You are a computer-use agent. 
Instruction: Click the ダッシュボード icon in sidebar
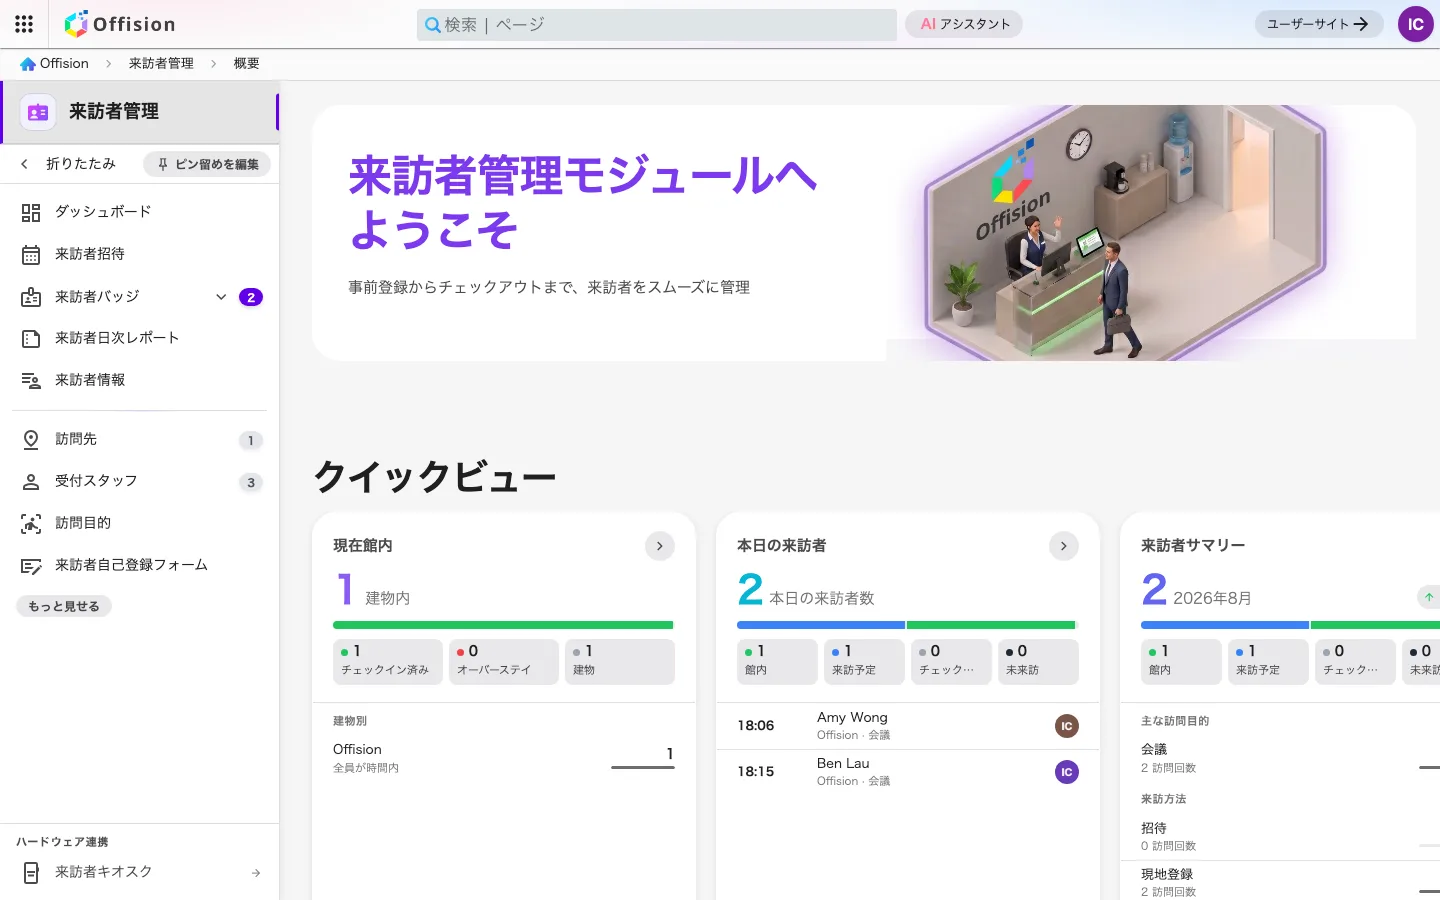[31, 212]
